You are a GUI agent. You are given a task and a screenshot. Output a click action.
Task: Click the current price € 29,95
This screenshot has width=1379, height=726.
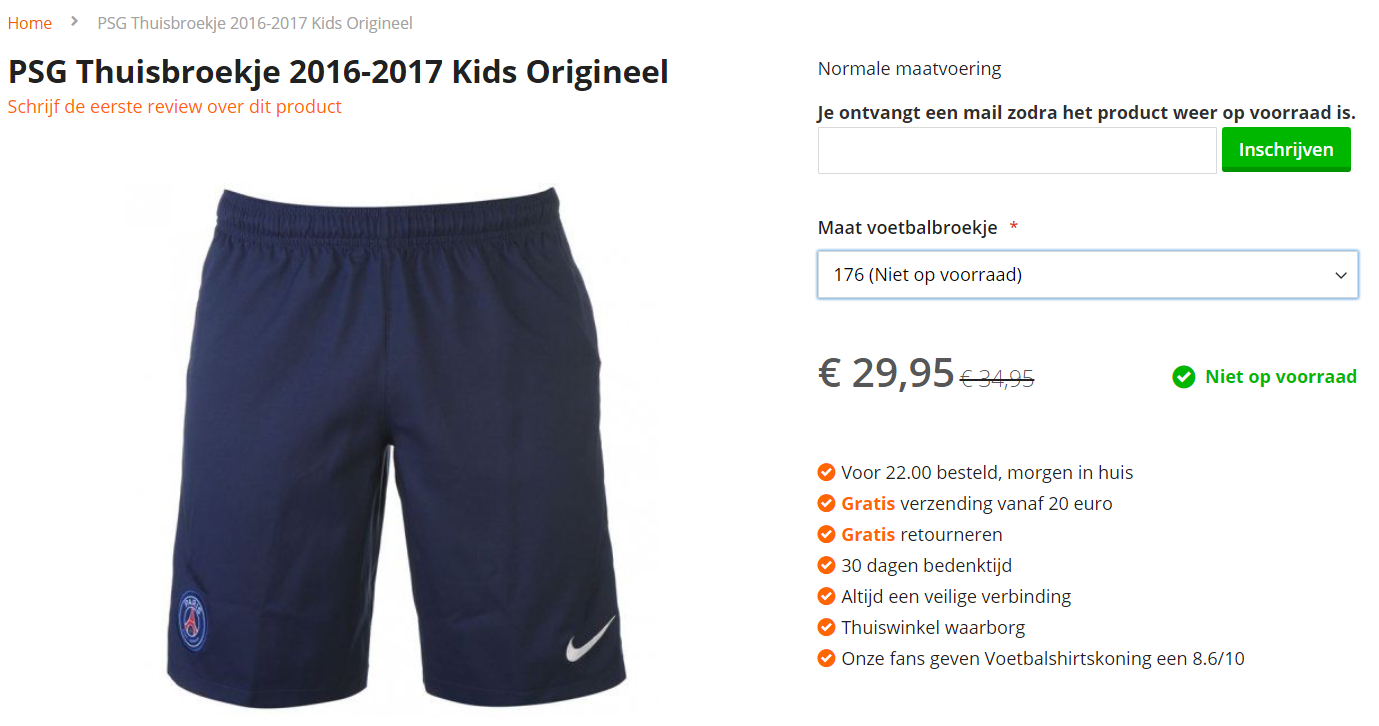(886, 373)
